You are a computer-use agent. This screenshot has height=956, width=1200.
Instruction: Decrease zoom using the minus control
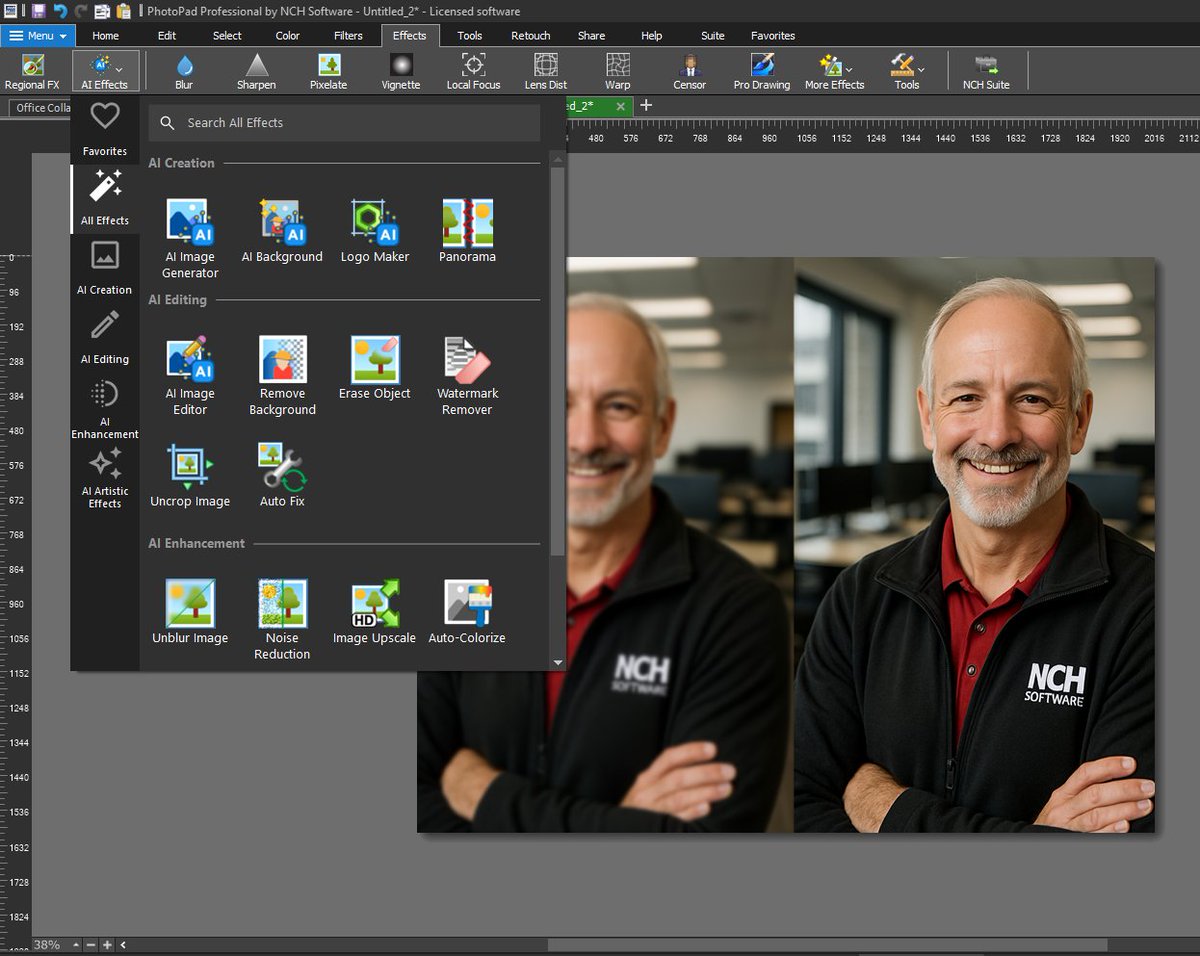click(x=90, y=943)
